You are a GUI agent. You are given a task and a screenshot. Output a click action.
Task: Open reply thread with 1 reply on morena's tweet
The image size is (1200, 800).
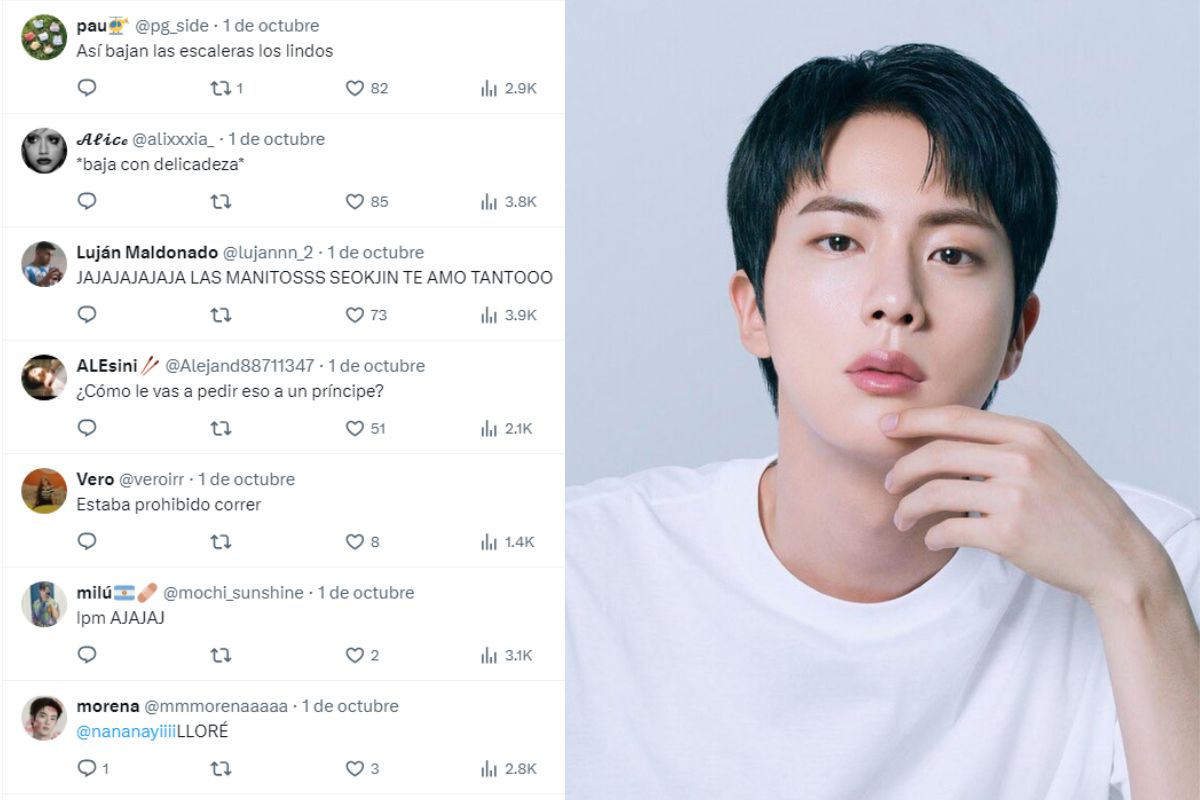(x=93, y=768)
